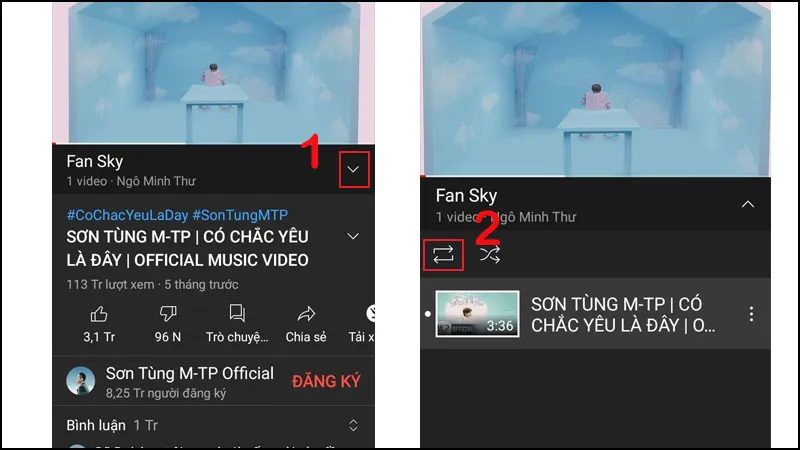Expand the video description arrow
The image size is (800, 450).
point(353,236)
